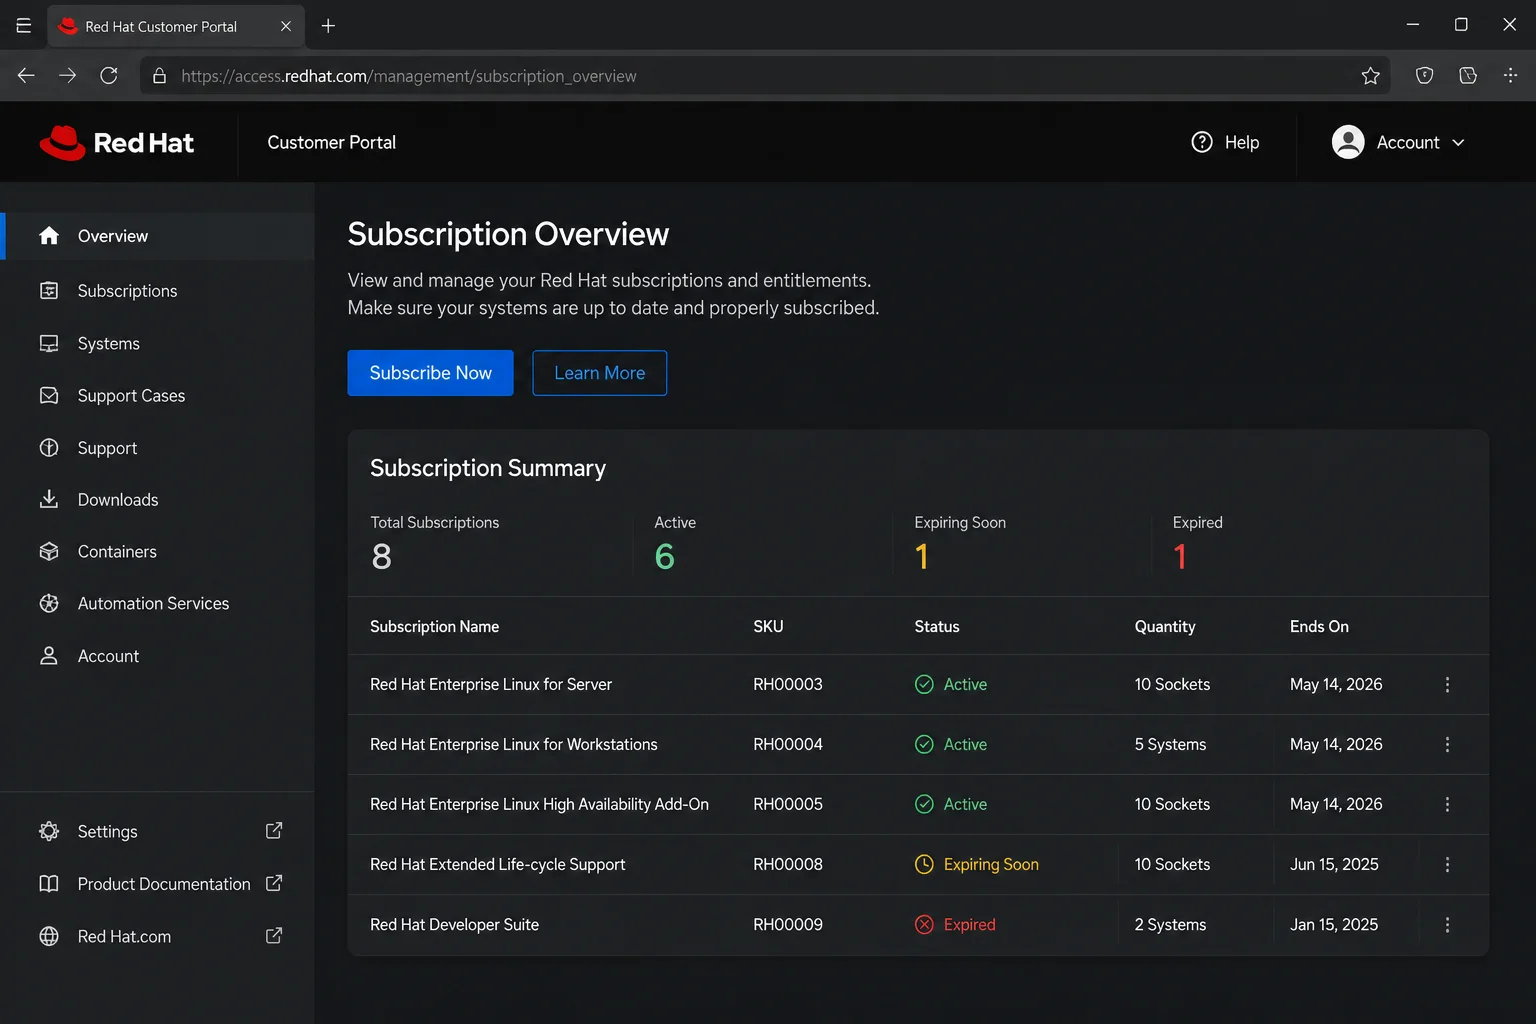Click the external link icon beside Settings
The height and width of the screenshot is (1024, 1536).
tap(274, 831)
